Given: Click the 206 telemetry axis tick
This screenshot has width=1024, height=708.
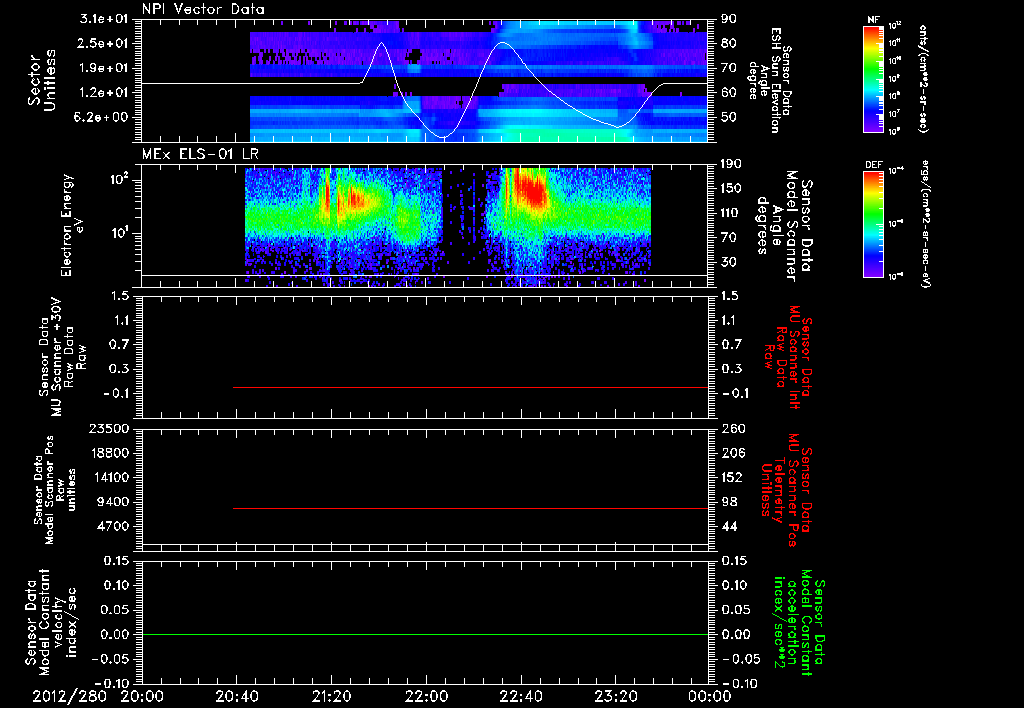Looking at the screenshot, I should point(733,453).
